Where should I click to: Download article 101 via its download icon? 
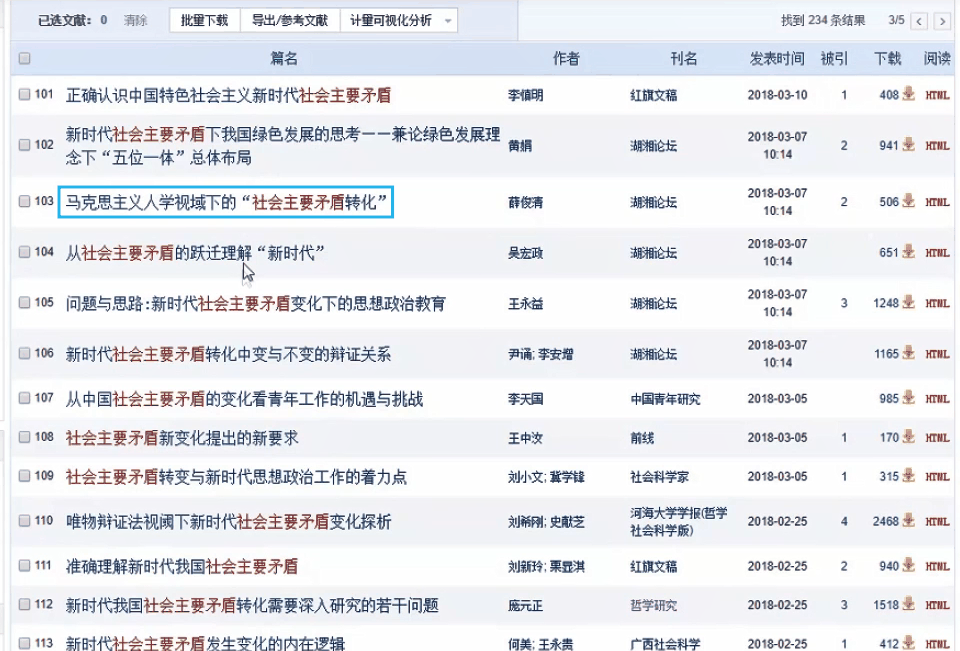909,94
